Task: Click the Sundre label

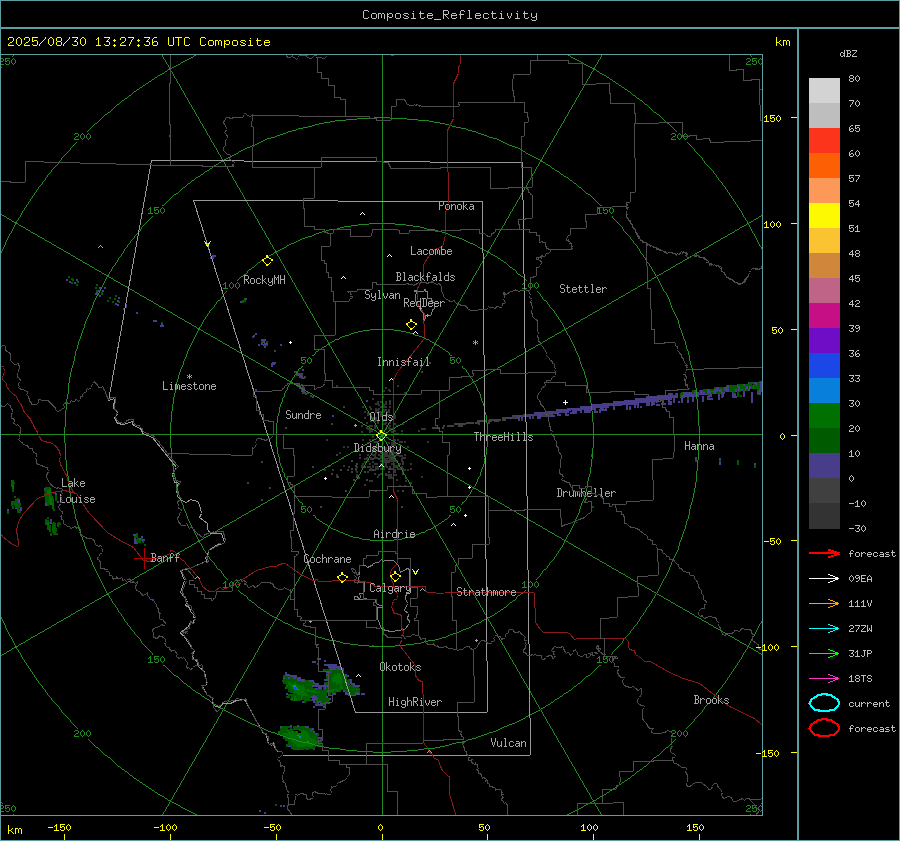Action: click(303, 414)
